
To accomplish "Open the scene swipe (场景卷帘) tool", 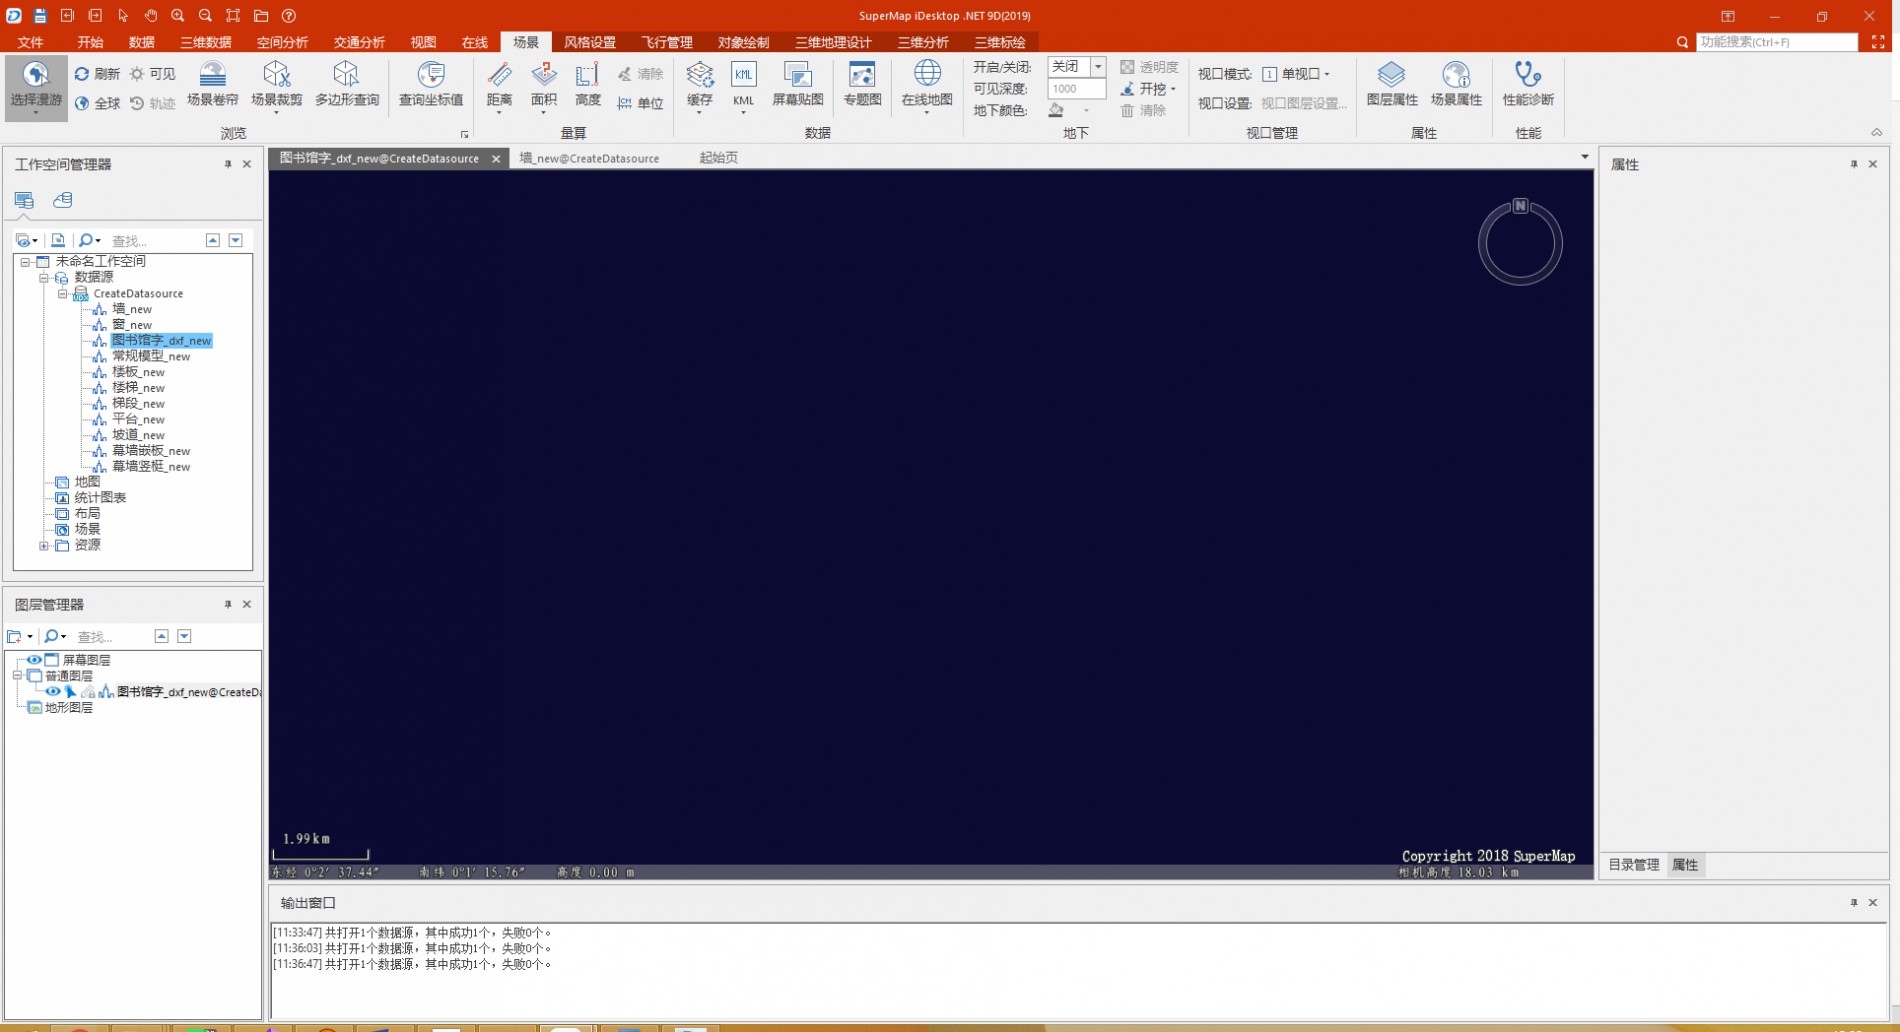I will [x=212, y=84].
